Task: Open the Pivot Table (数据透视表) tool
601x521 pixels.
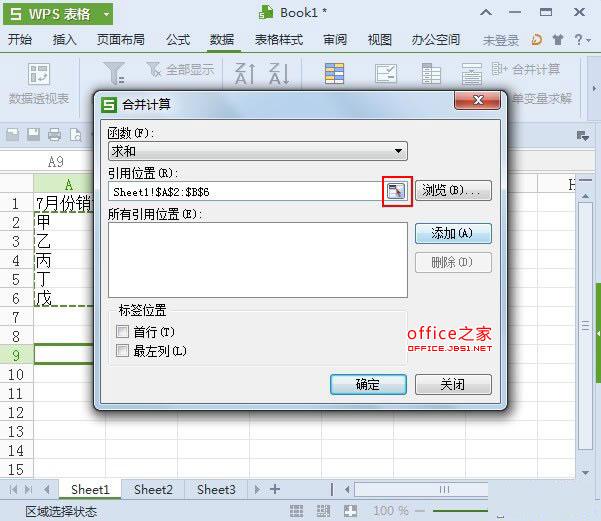Action: coord(39,84)
